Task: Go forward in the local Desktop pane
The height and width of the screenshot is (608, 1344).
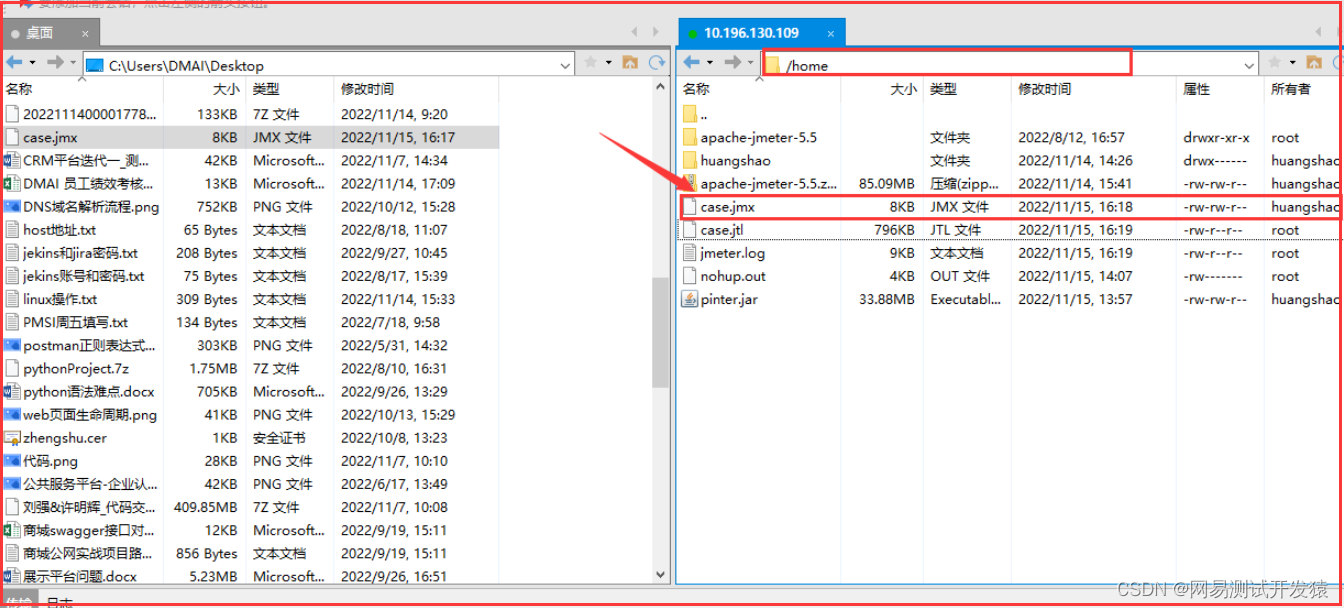Action: coord(55,63)
